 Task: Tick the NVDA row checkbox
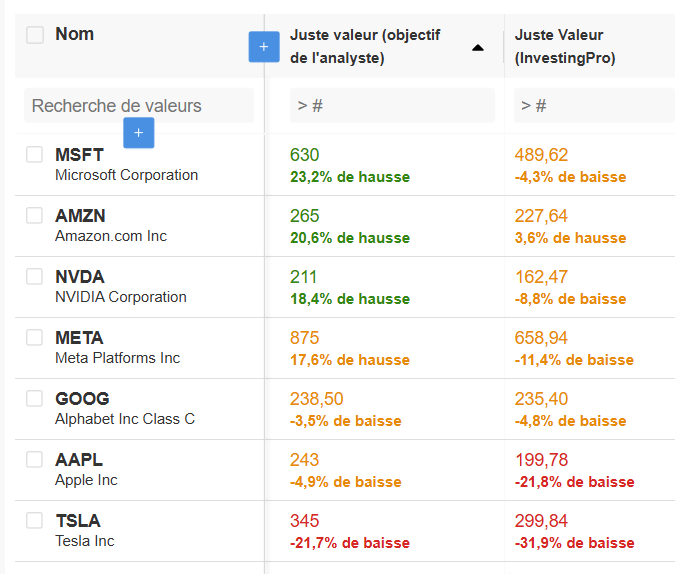tap(35, 276)
